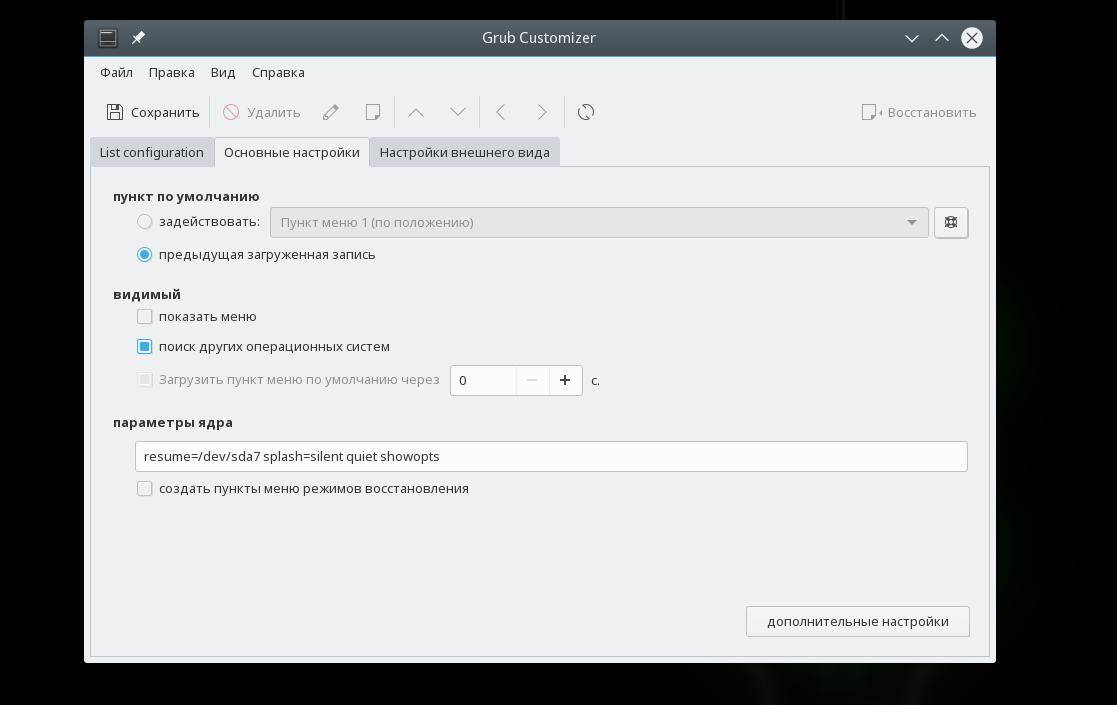
Task: Click the move up arrow icon
Action: pyautogui.click(x=416, y=112)
